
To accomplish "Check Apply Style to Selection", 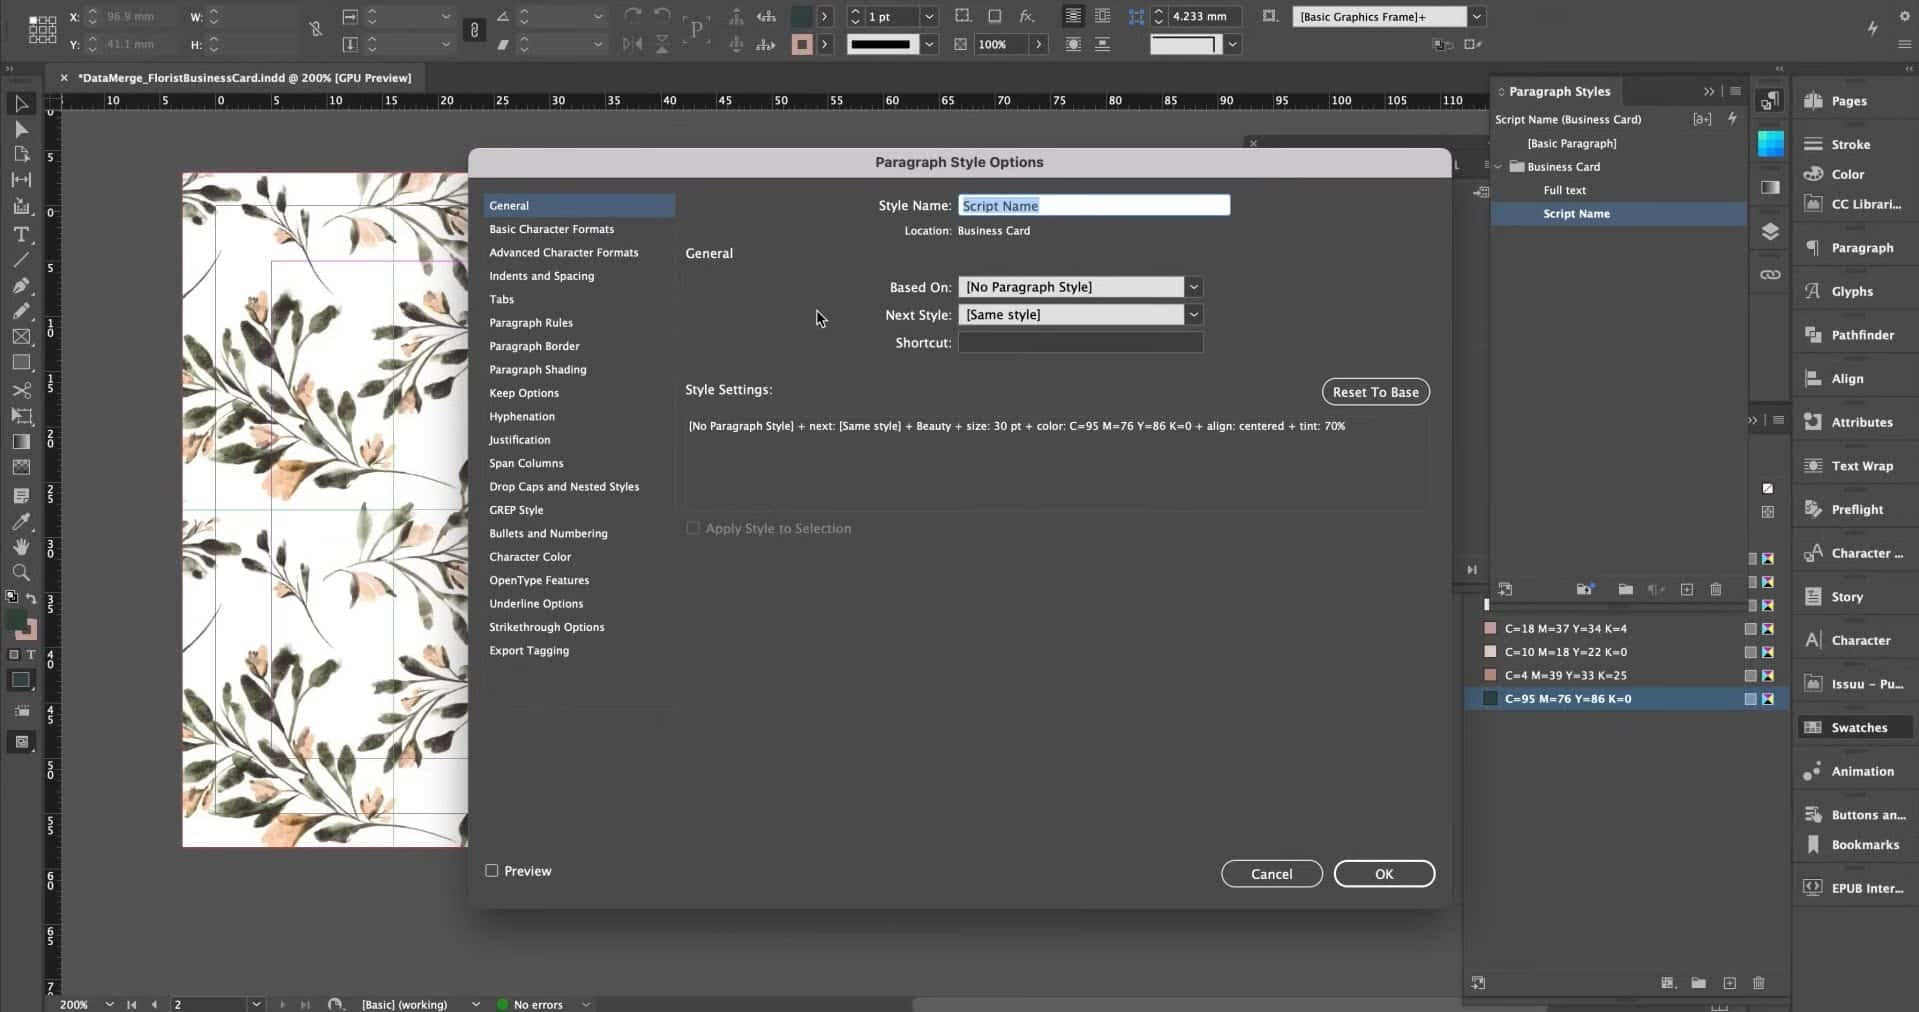I will pyautogui.click(x=692, y=528).
